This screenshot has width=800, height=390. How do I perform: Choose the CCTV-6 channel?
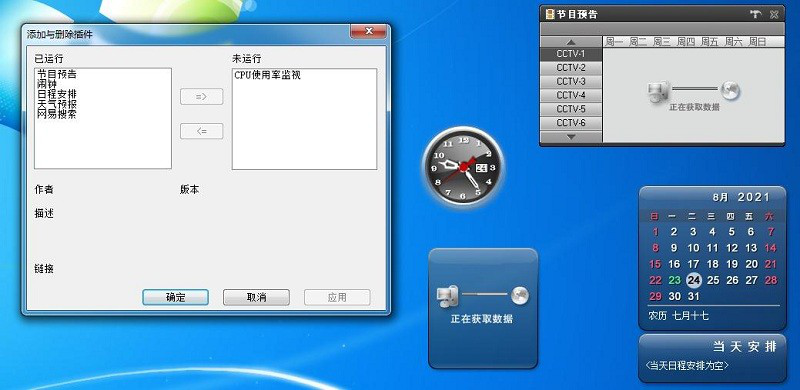(571, 123)
